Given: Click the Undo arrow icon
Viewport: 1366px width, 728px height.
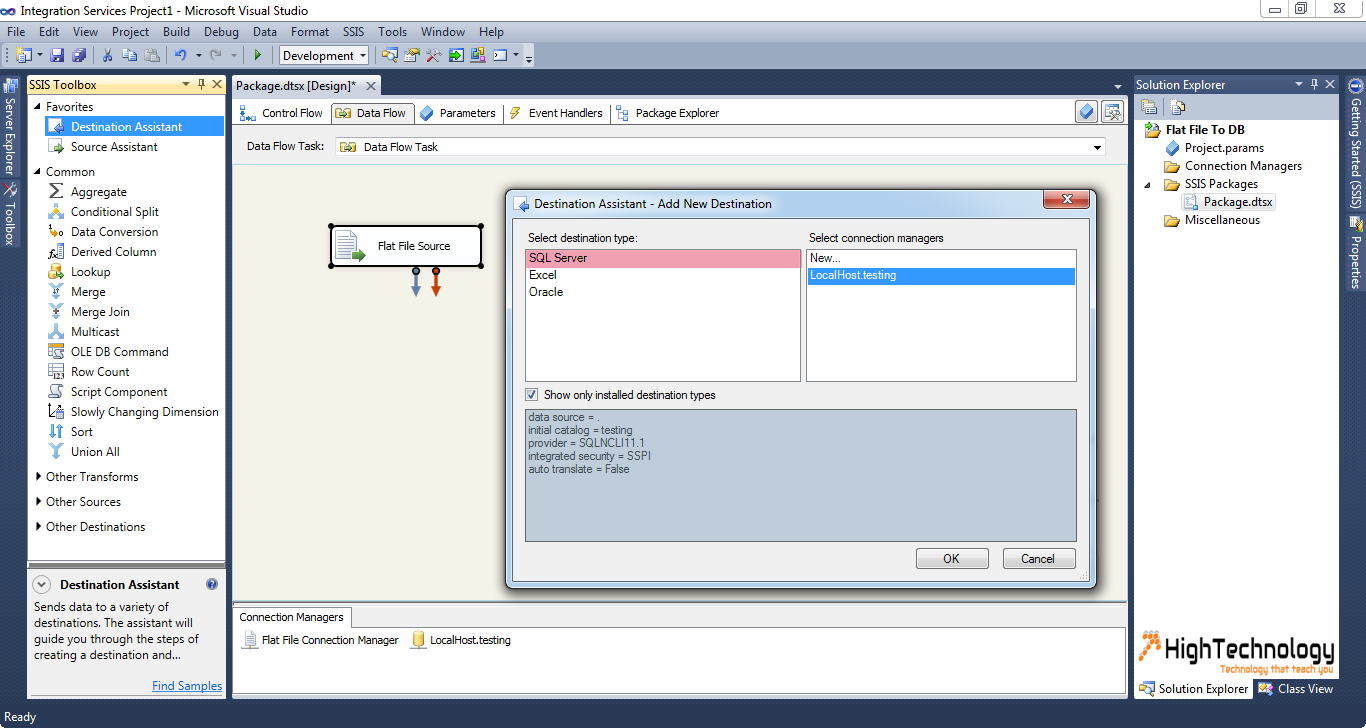Looking at the screenshot, I should pos(181,55).
